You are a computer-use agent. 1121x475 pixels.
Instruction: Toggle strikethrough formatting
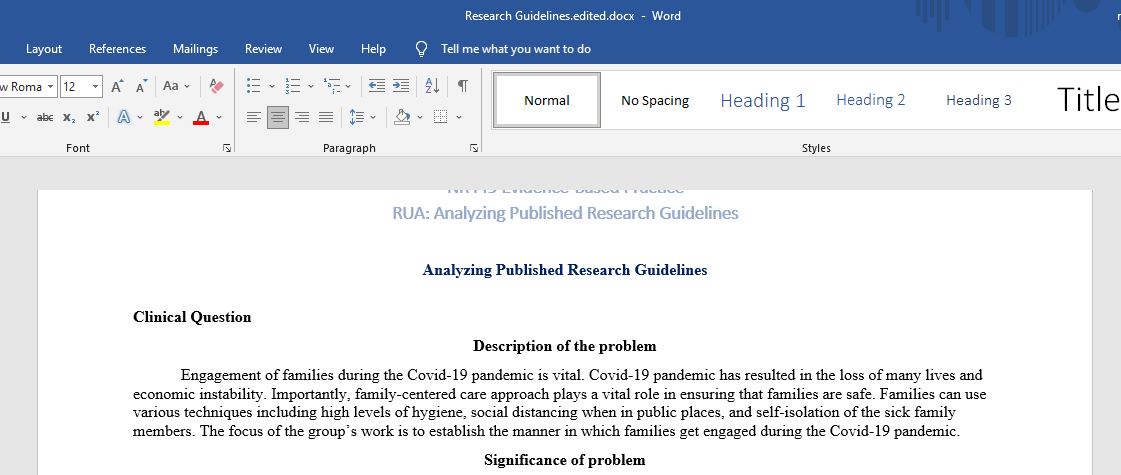pyautogui.click(x=45, y=117)
